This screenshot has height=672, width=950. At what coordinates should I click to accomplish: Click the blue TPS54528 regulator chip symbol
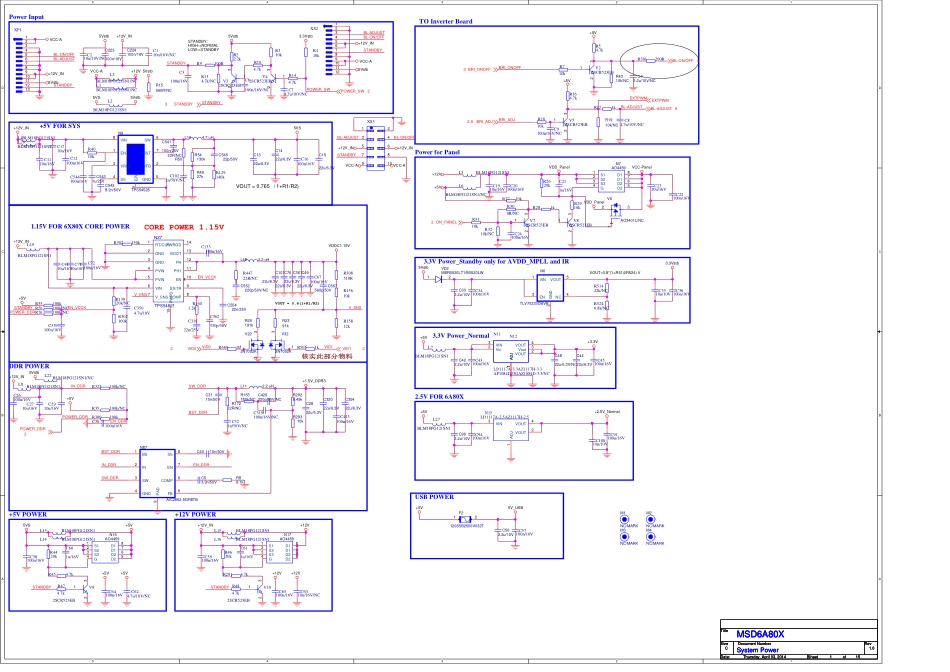coord(134,159)
